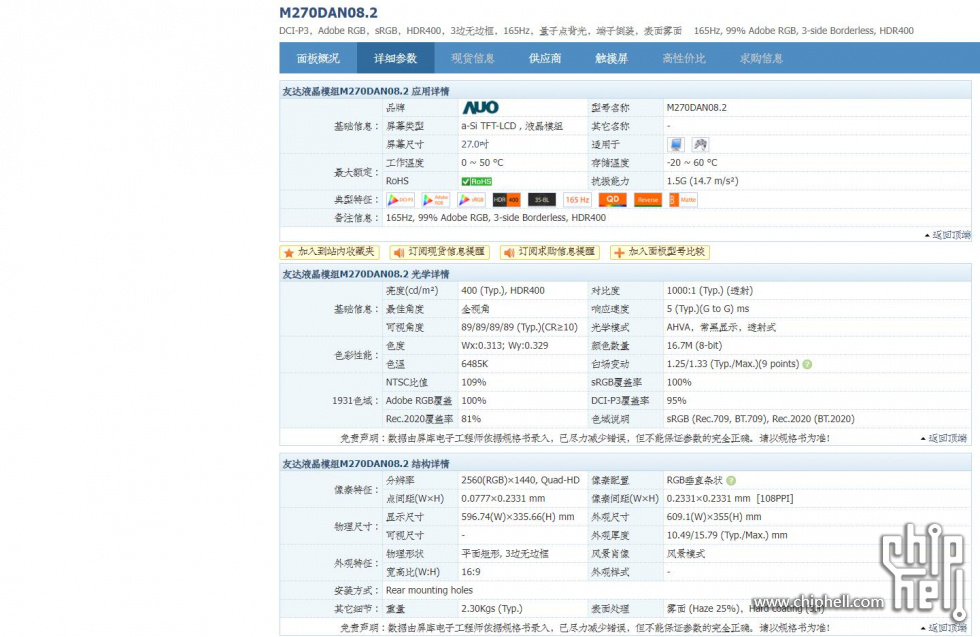Click the 1000:1 contrast ratio value
This screenshot has height=637, width=980.
[709, 291]
